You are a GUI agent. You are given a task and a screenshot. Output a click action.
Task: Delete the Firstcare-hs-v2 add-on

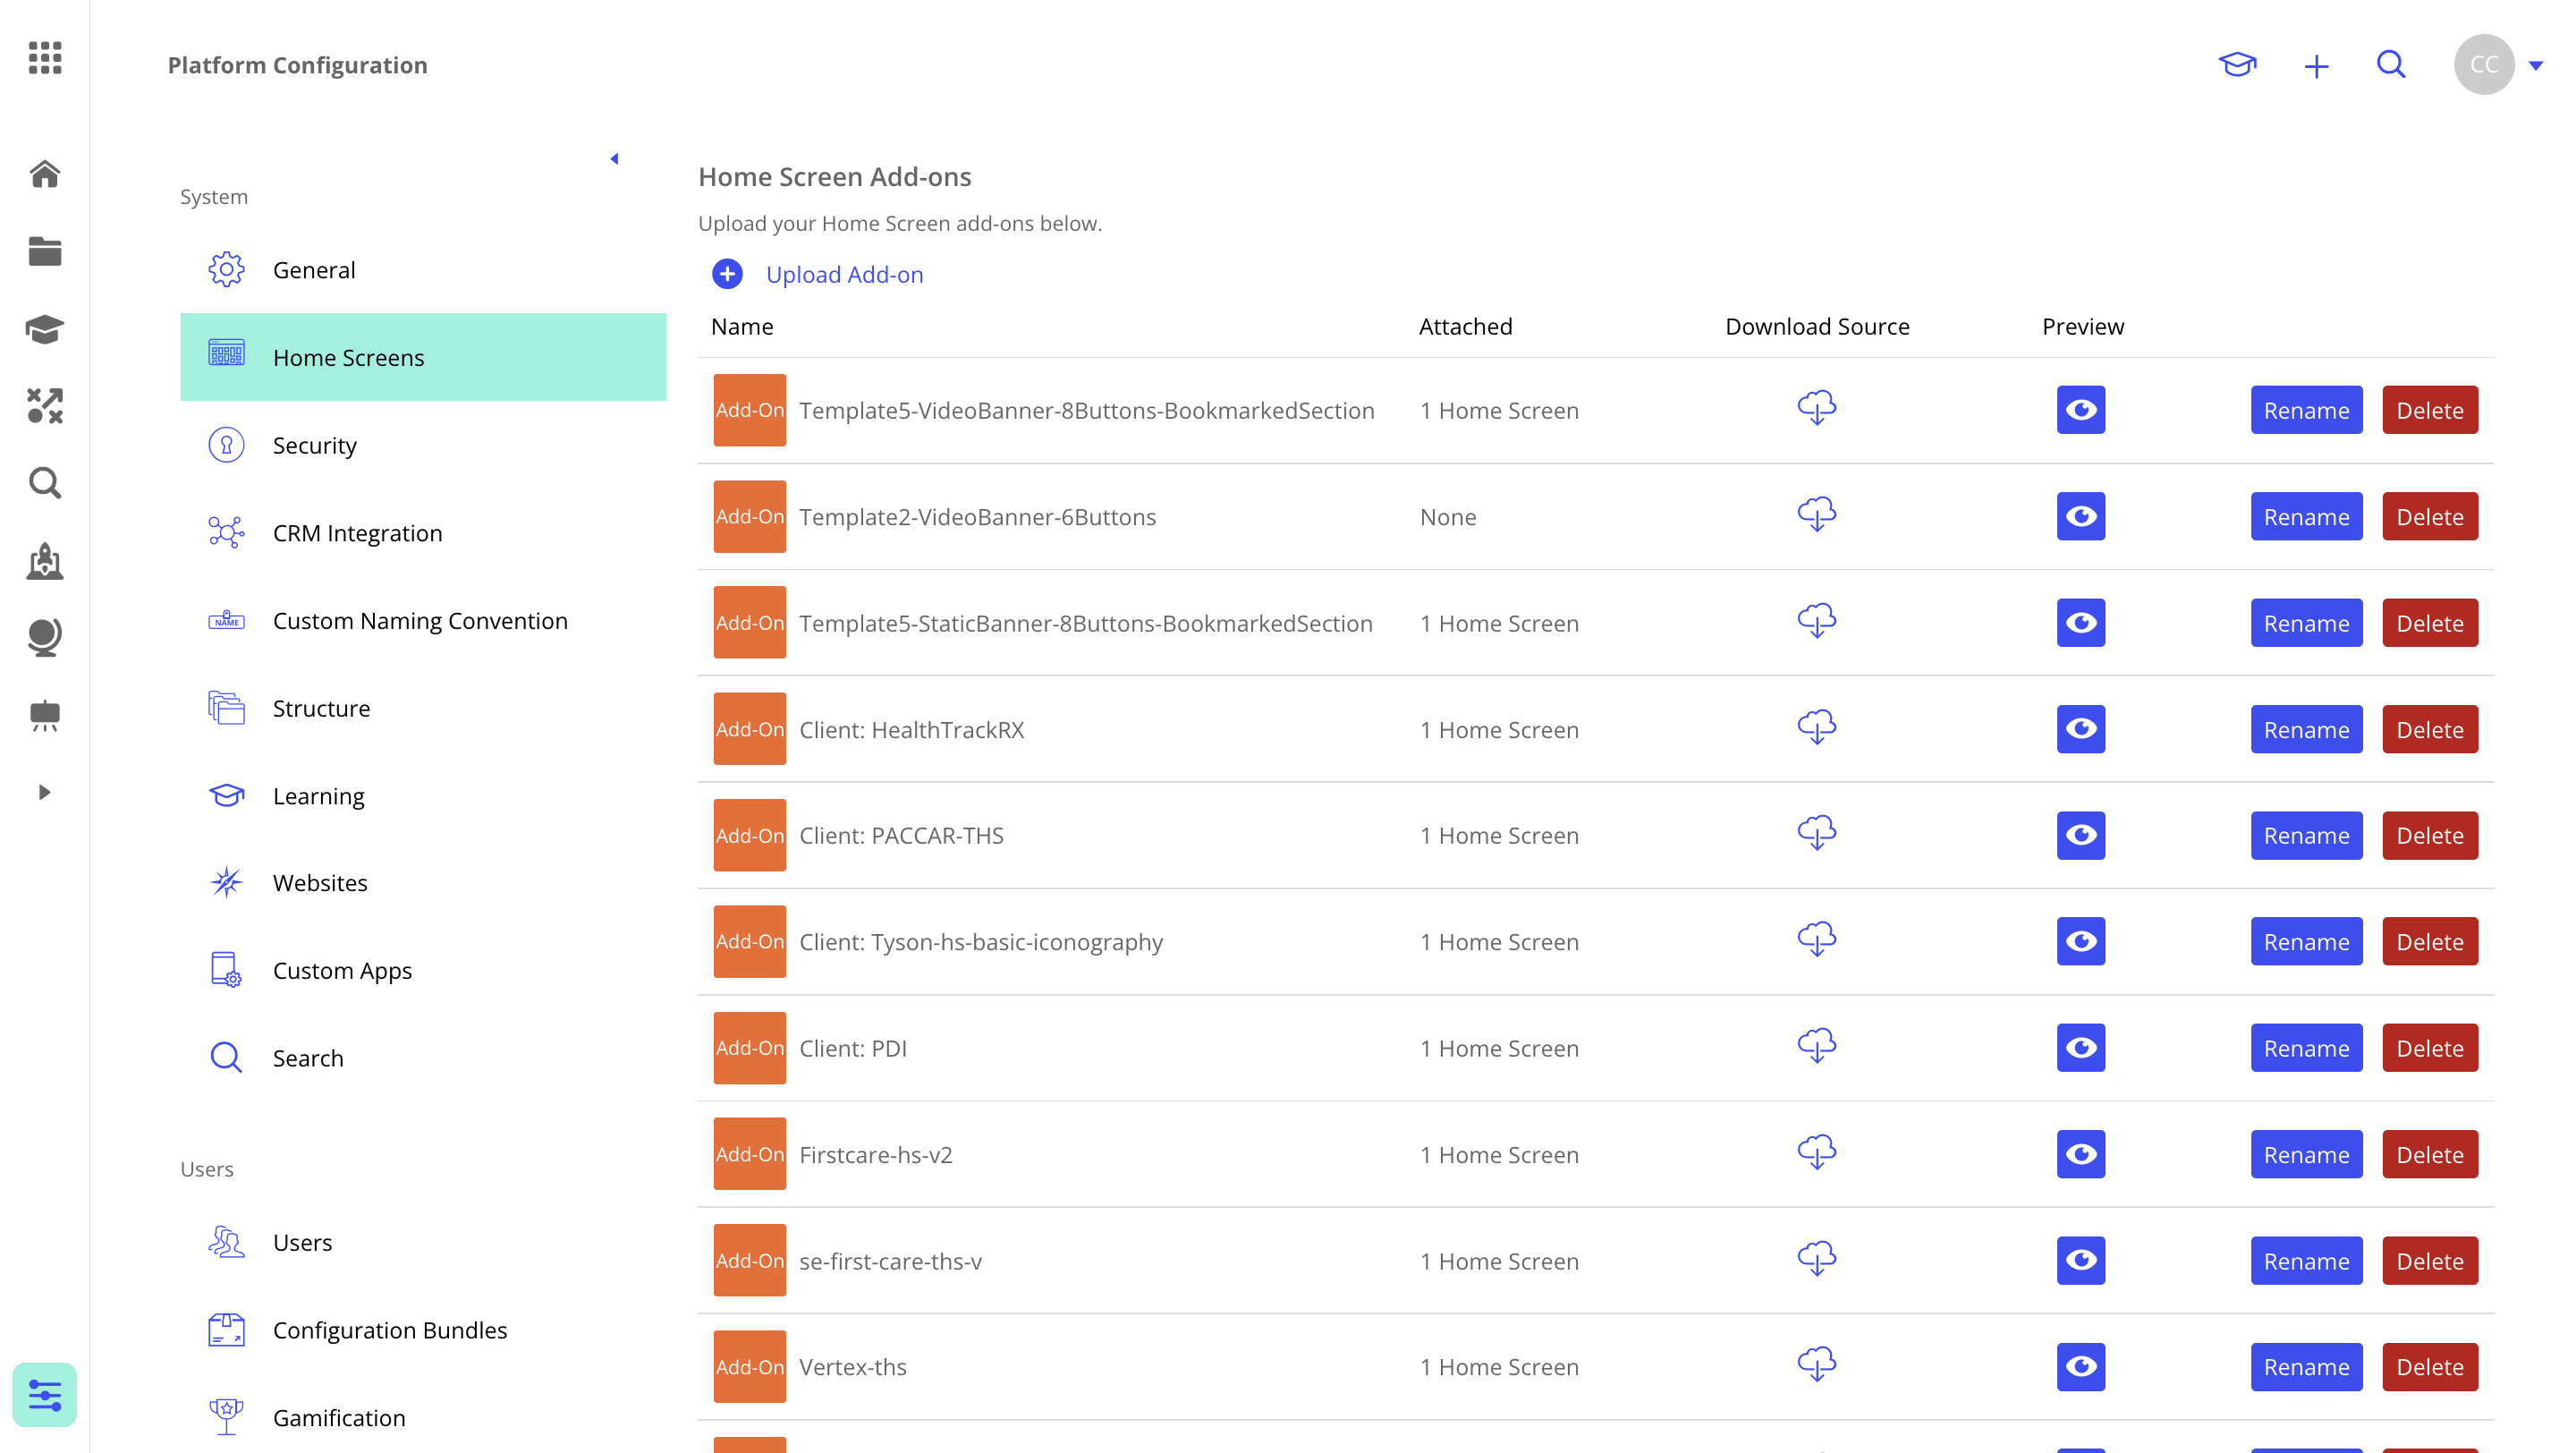2429,1154
